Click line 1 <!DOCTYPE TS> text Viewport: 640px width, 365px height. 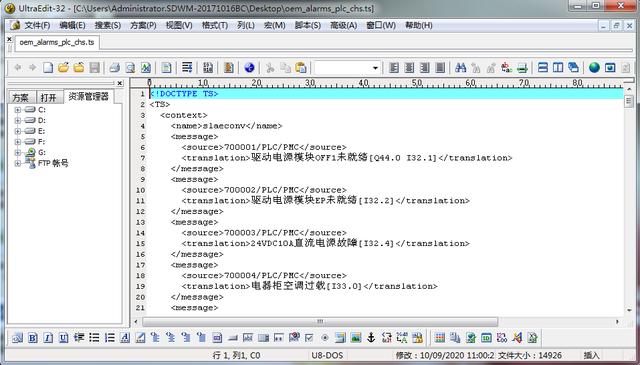(184, 94)
